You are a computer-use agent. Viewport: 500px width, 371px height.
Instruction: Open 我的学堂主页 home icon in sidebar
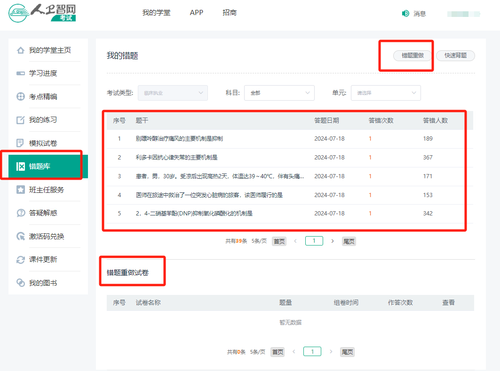point(21,50)
